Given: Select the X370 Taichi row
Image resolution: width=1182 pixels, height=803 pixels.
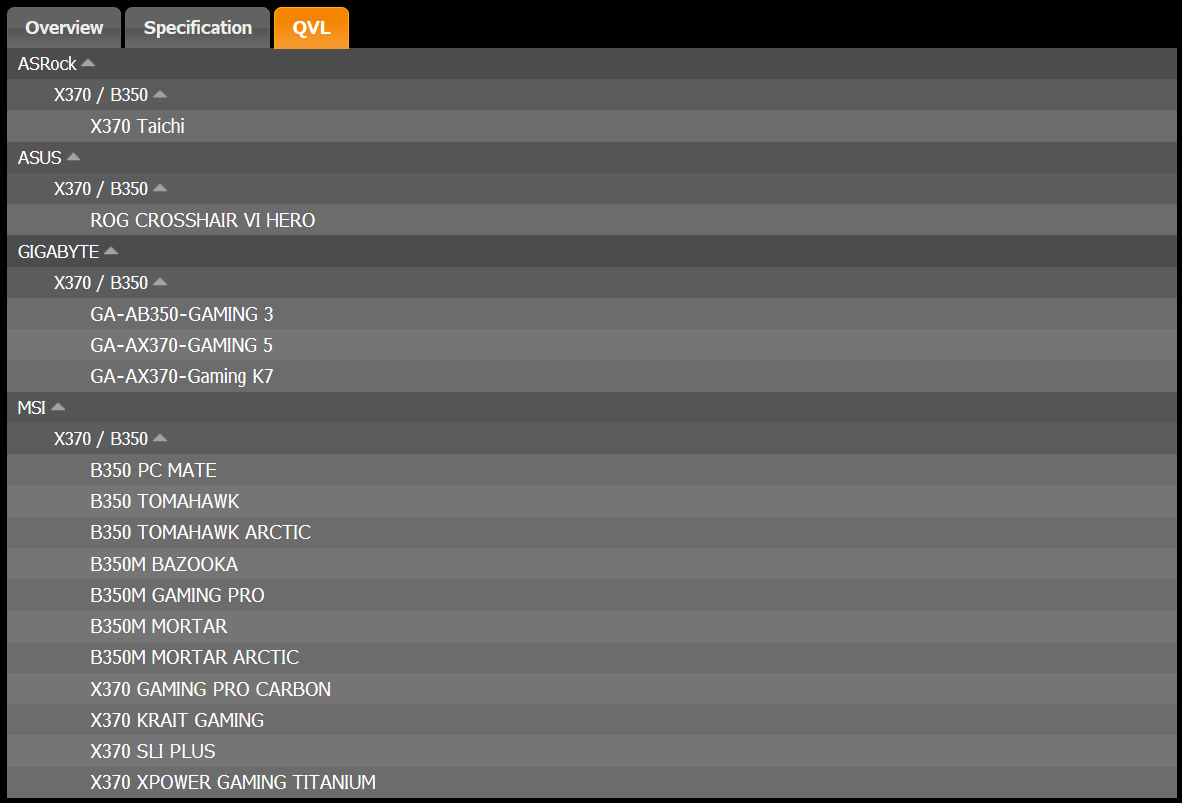Looking at the screenshot, I should point(592,126).
